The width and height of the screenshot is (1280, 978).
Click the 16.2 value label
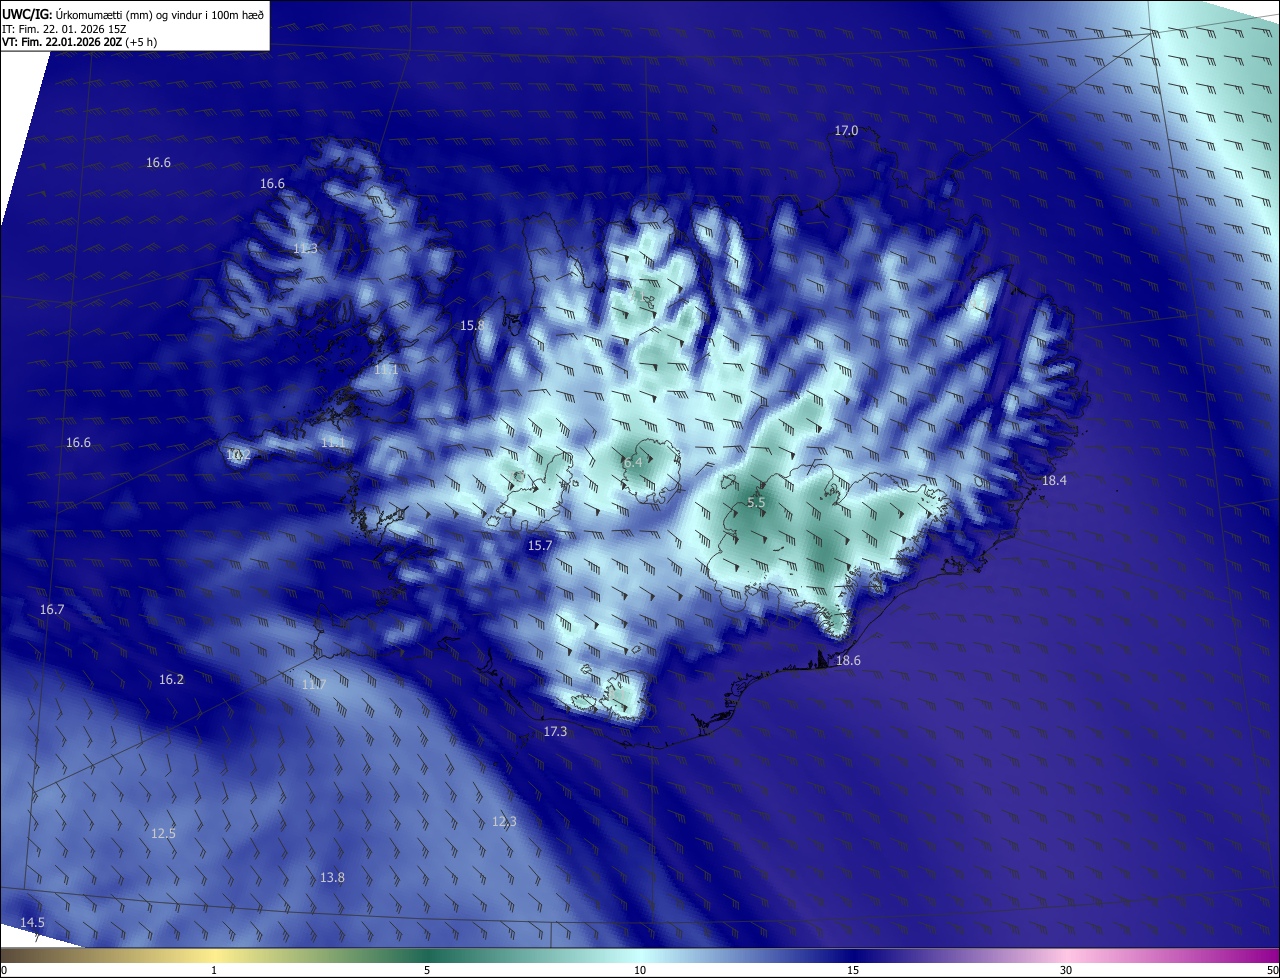click(171, 679)
